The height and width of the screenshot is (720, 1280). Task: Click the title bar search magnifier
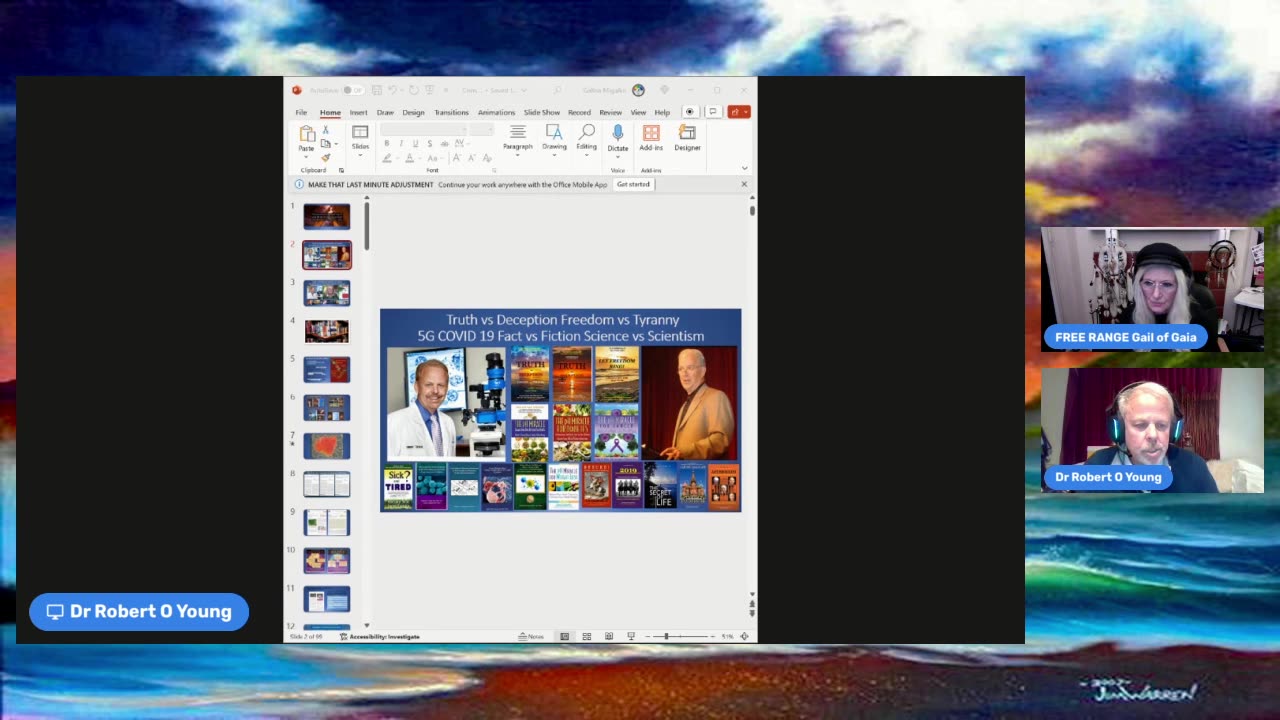pos(557,90)
